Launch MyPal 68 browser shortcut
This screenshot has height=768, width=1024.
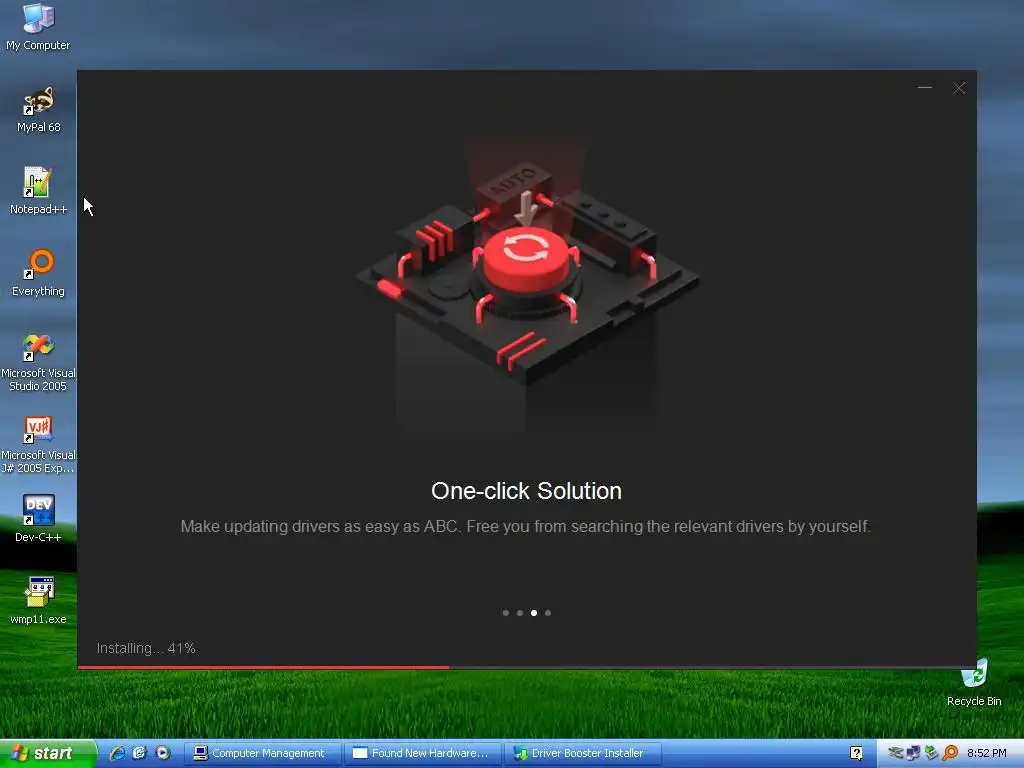coord(38,109)
